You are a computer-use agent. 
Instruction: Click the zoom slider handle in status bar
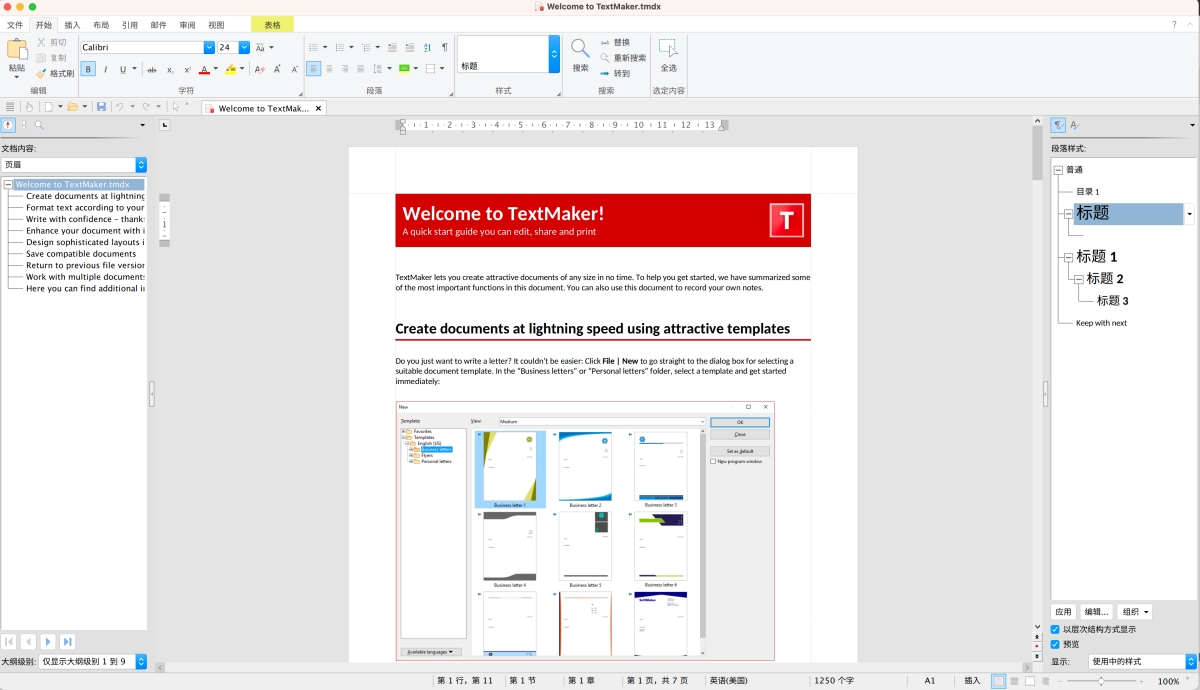coord(1101,681)
